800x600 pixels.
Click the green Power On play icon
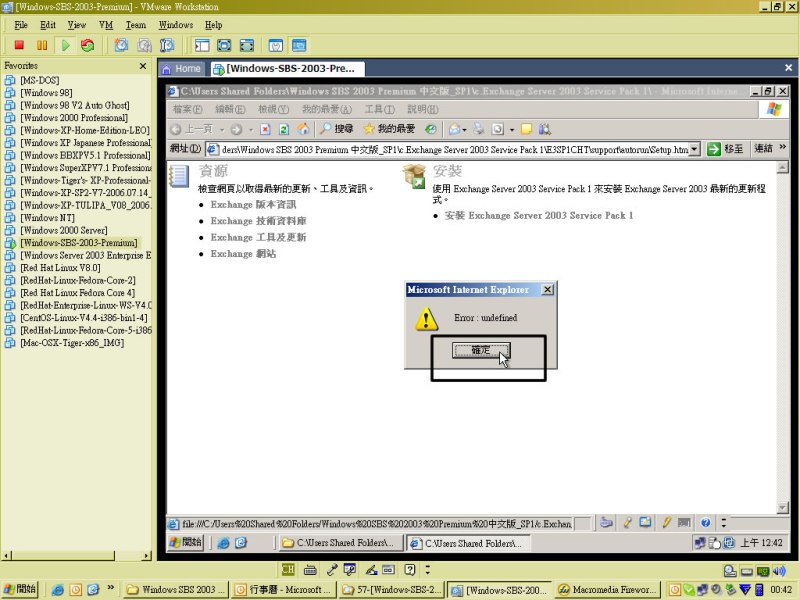click(65, 45)
